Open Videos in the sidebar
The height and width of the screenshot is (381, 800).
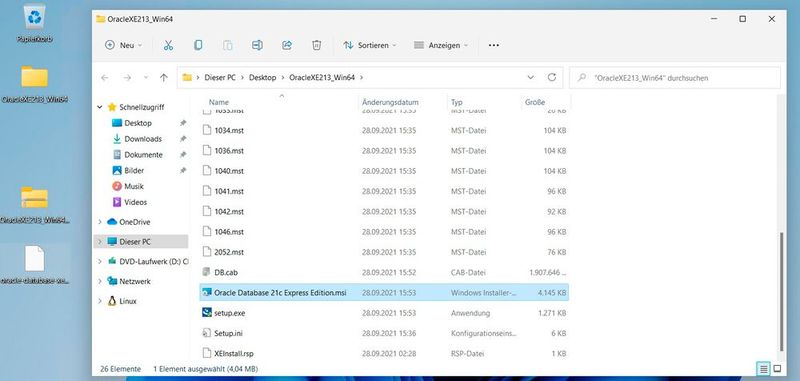[x=135, y=202]
